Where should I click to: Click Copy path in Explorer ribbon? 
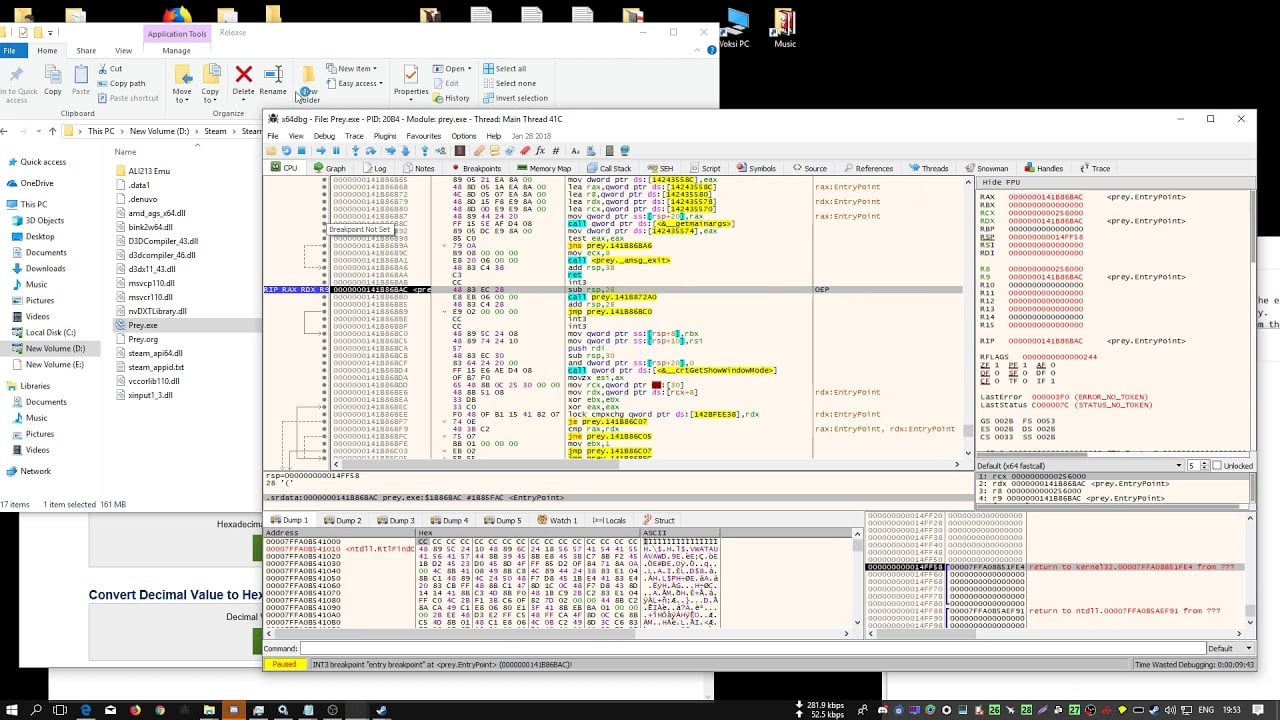point(121,83)
